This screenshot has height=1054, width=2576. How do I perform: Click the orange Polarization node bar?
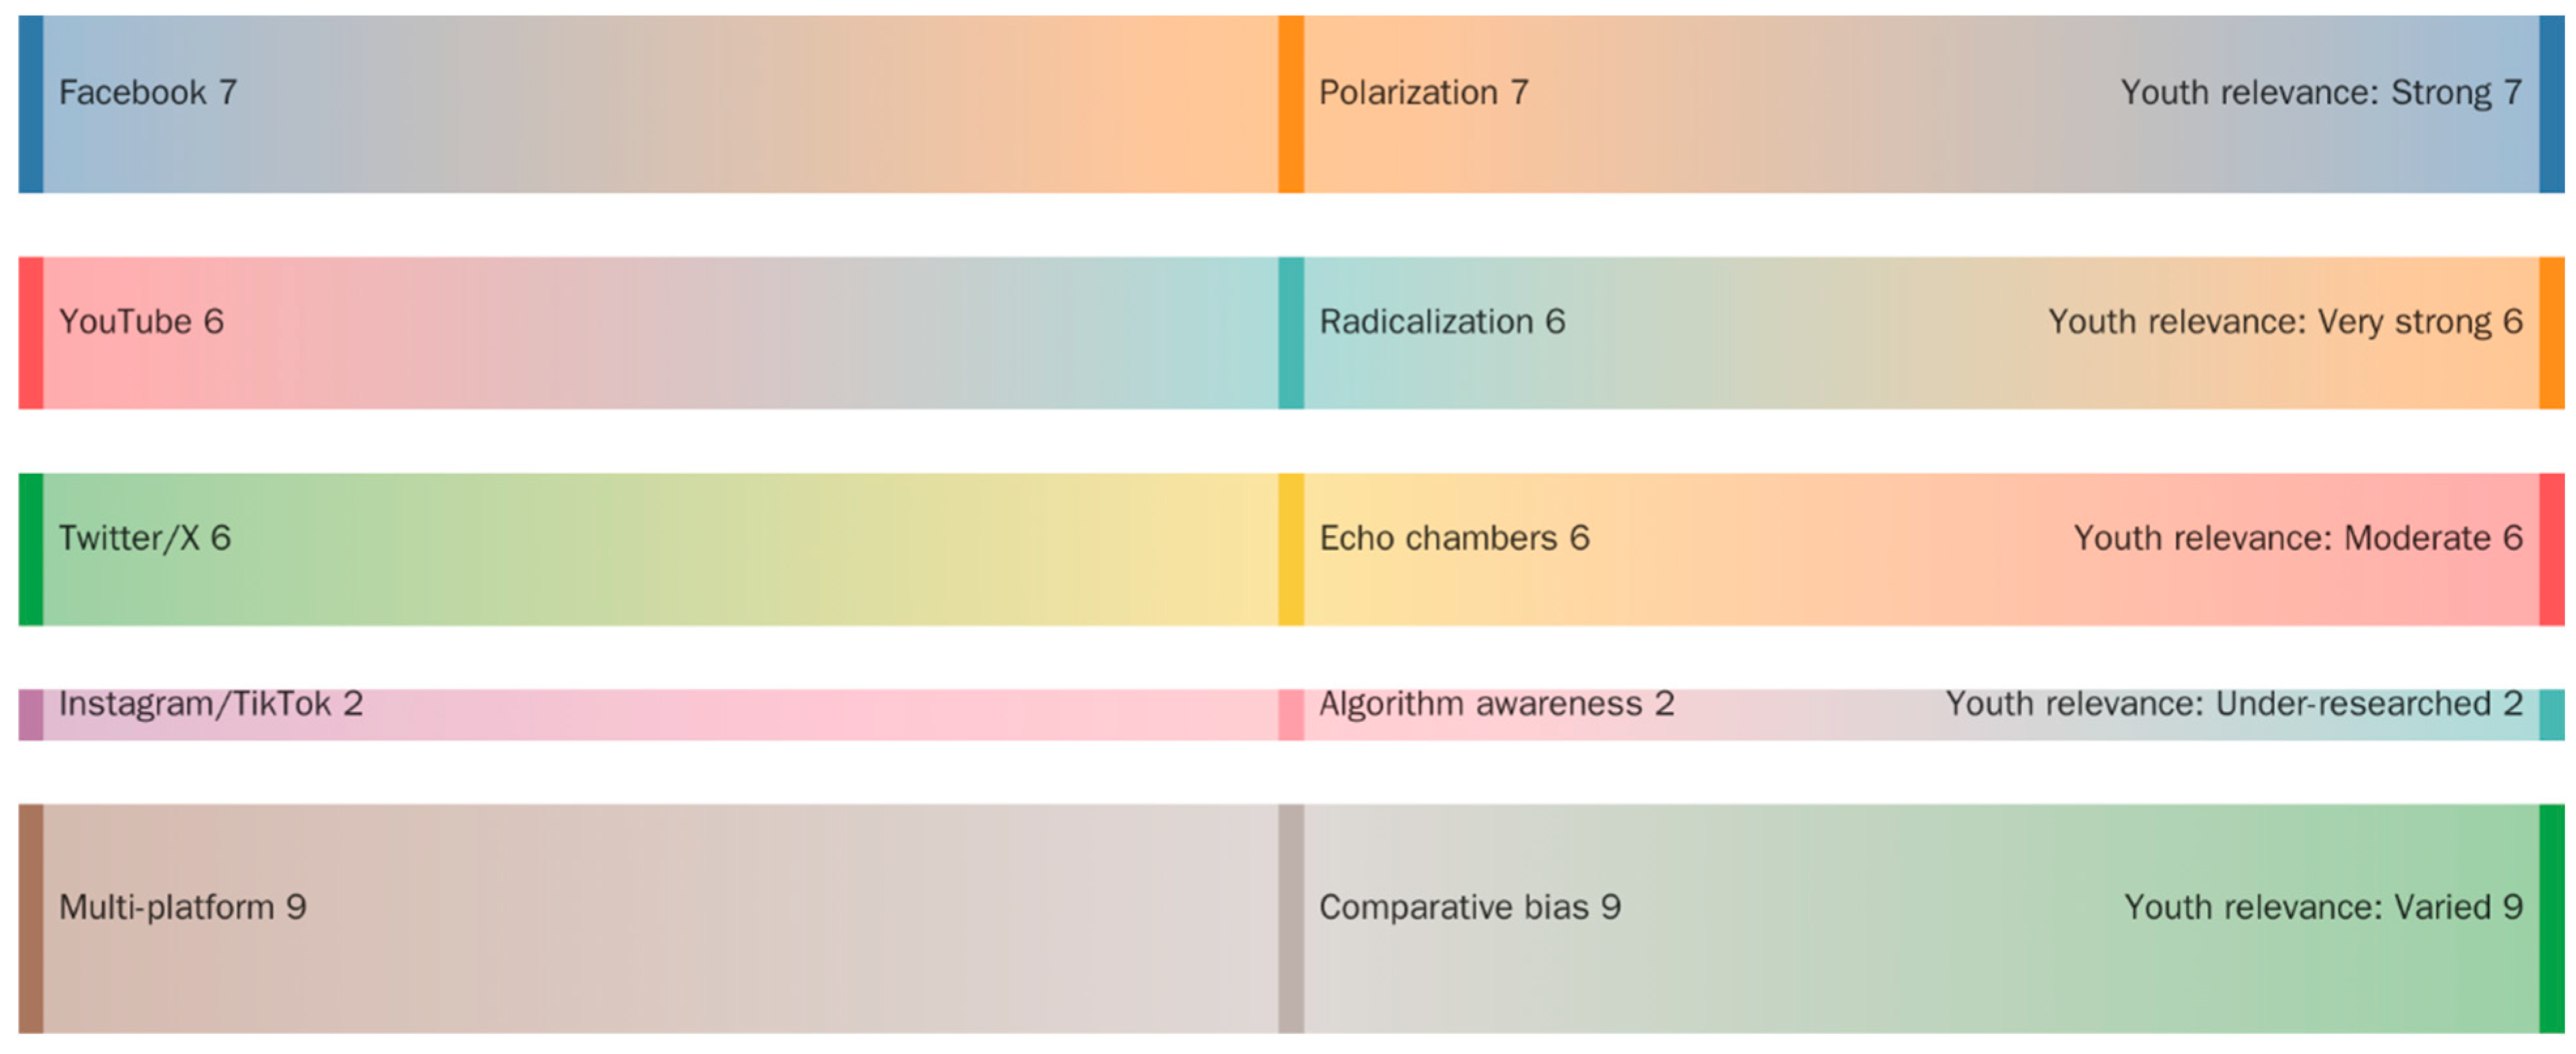[x=1290, y=104]
